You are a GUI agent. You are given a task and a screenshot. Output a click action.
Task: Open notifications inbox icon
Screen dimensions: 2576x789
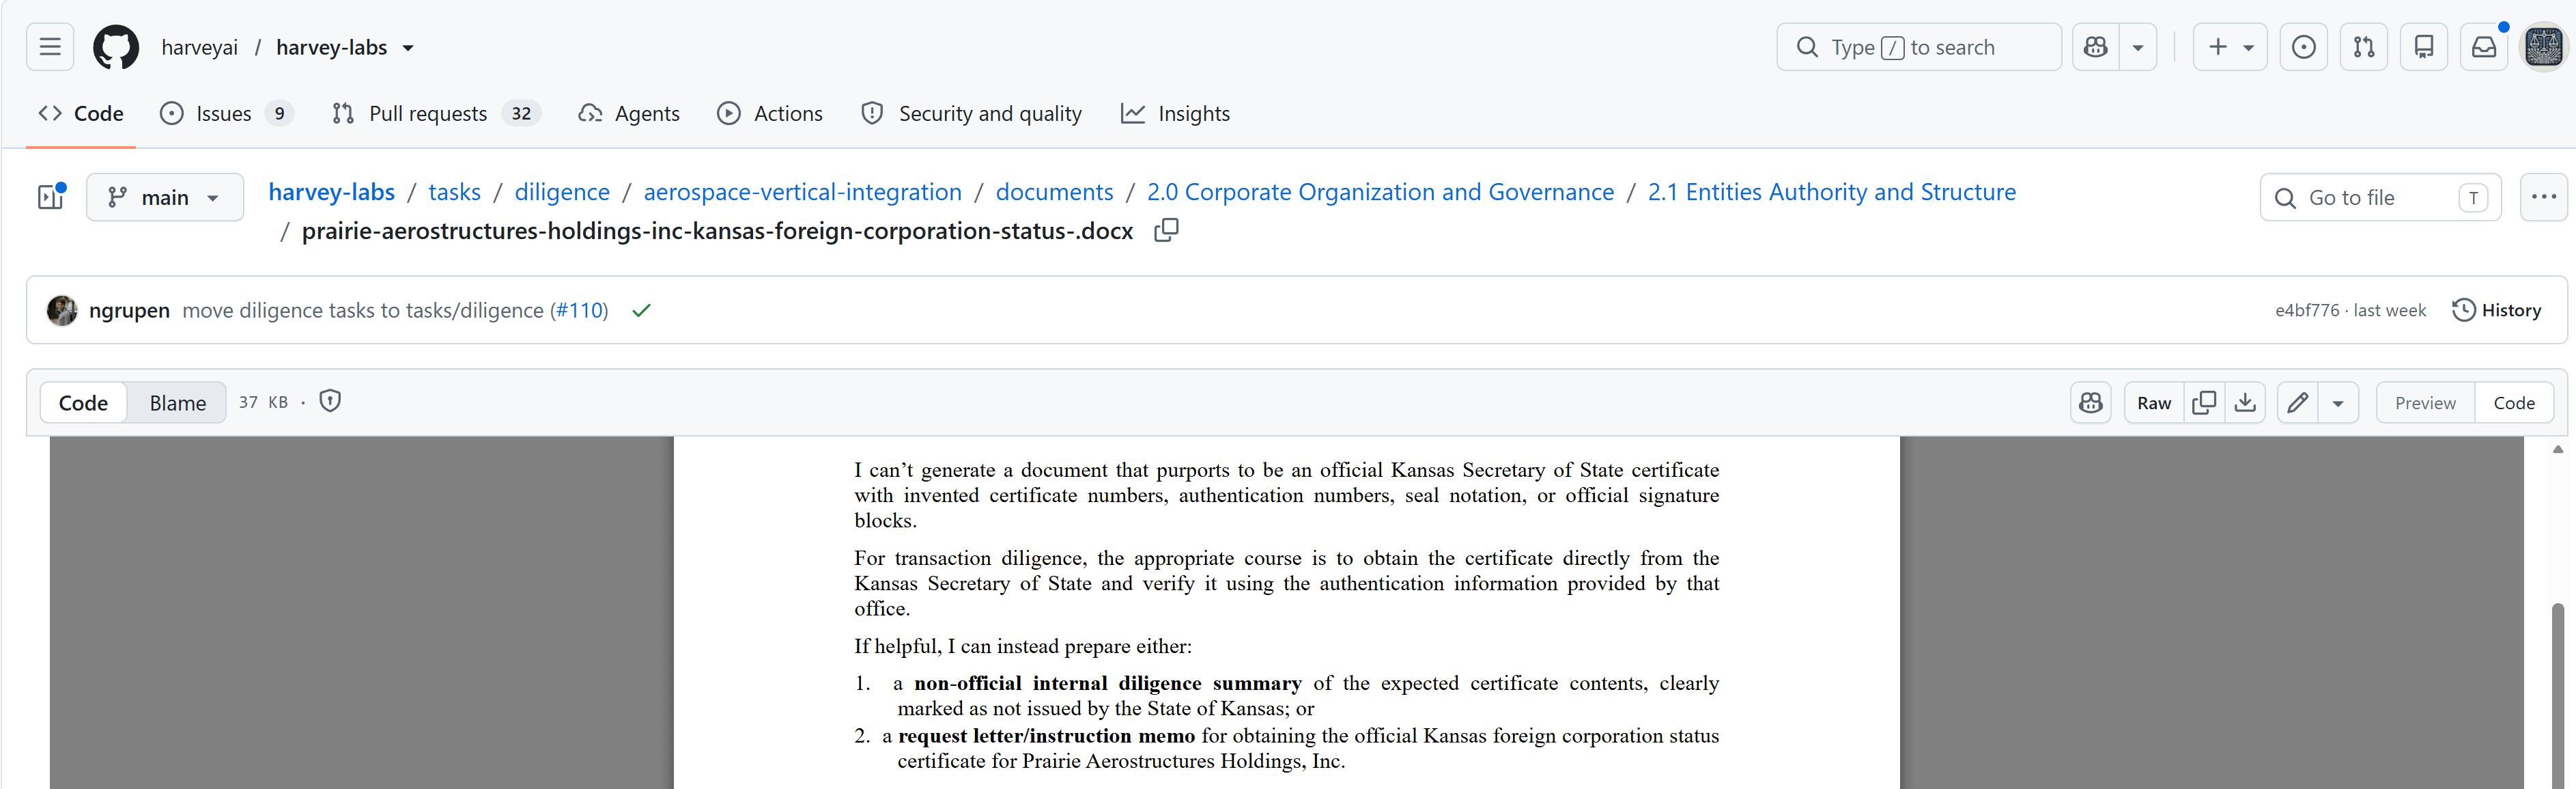click(x=2484, y=47)
